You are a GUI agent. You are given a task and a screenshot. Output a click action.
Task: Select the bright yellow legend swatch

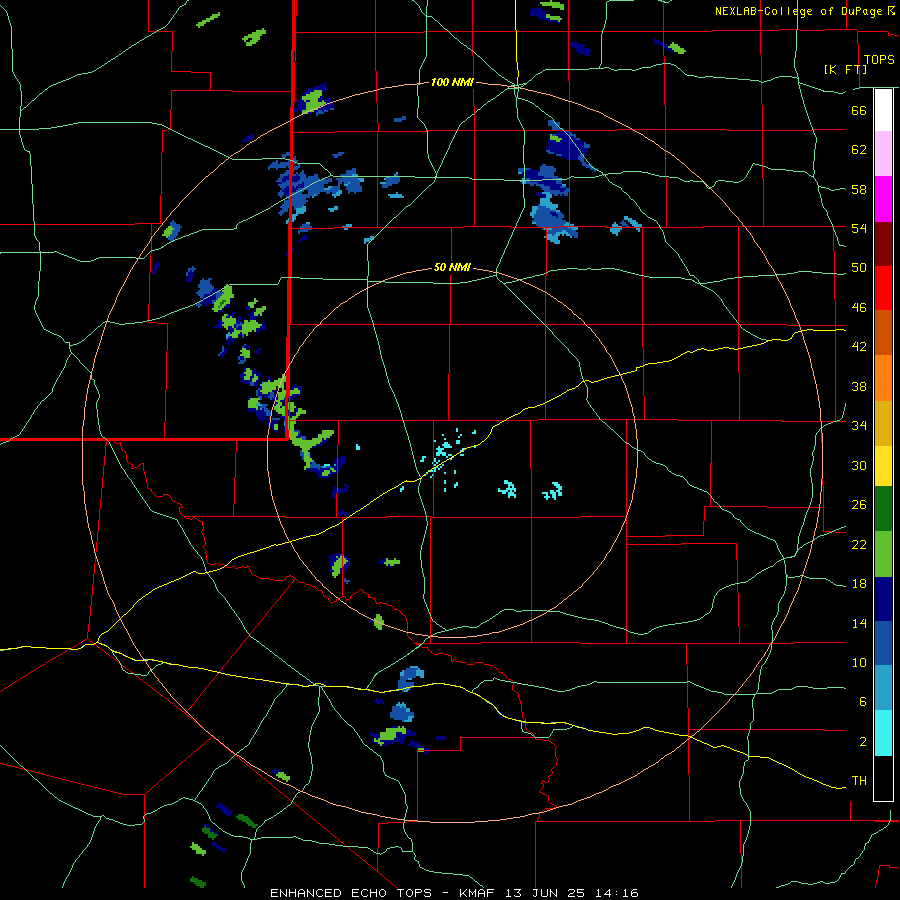coord(883,465)
